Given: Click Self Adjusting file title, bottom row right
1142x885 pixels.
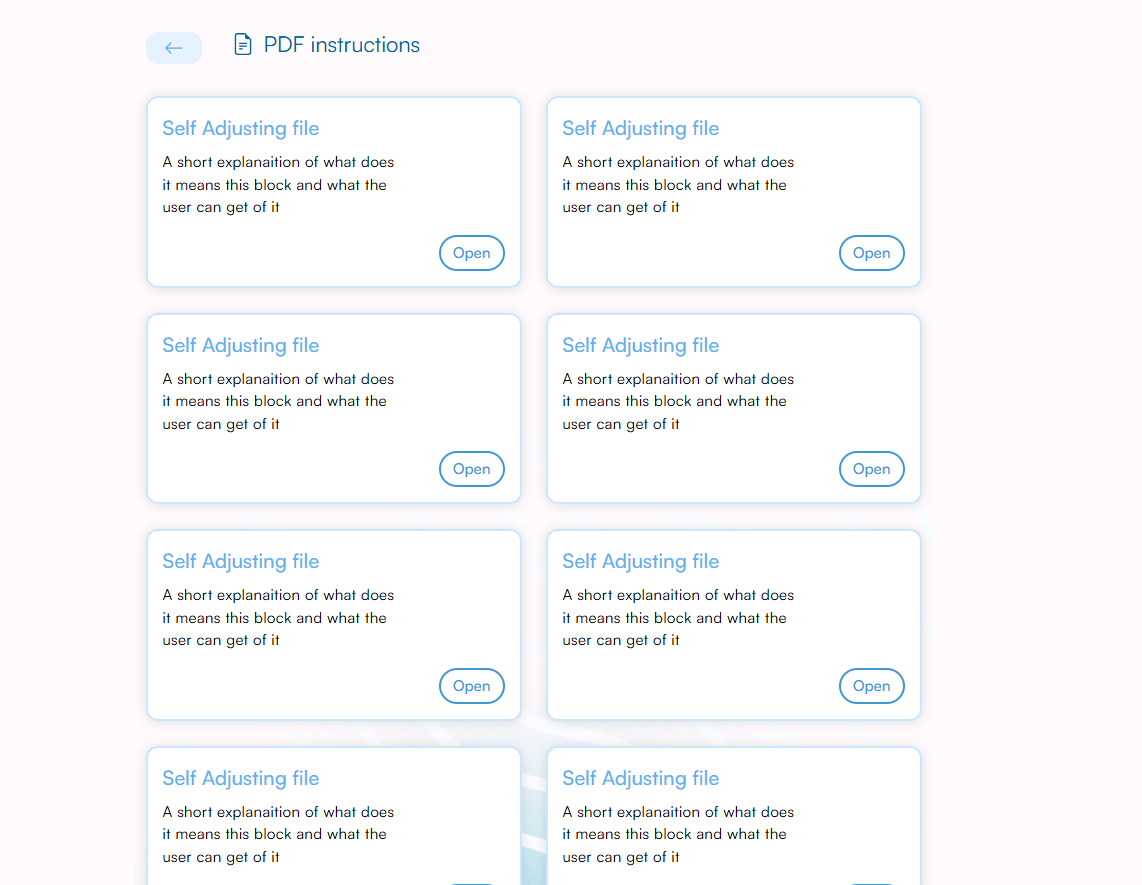Looking at the screenshot, I should [x=640, y=779].
